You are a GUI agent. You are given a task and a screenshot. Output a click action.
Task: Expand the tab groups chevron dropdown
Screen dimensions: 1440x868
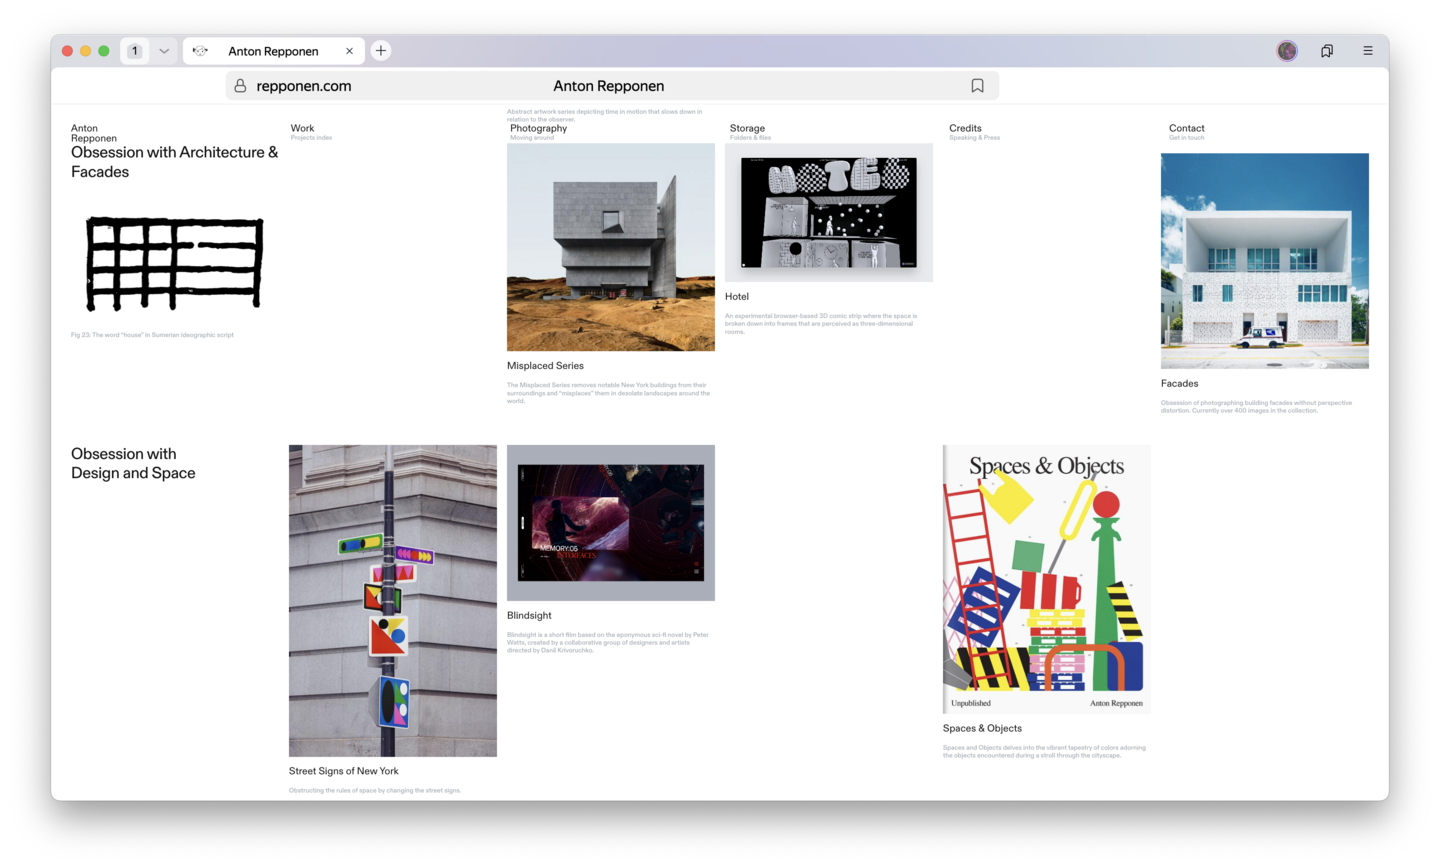[164, 51]
